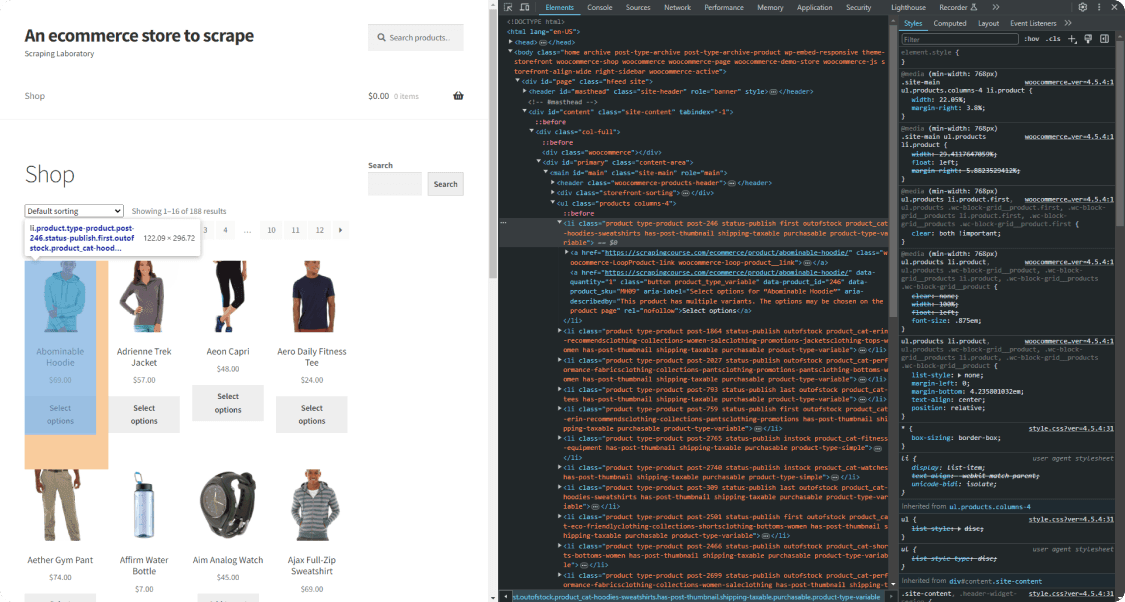The width and height of the screenshot is (1125, 602).
Task: Click Select options under Aeon Capri
Action: (x=227, y=403)
